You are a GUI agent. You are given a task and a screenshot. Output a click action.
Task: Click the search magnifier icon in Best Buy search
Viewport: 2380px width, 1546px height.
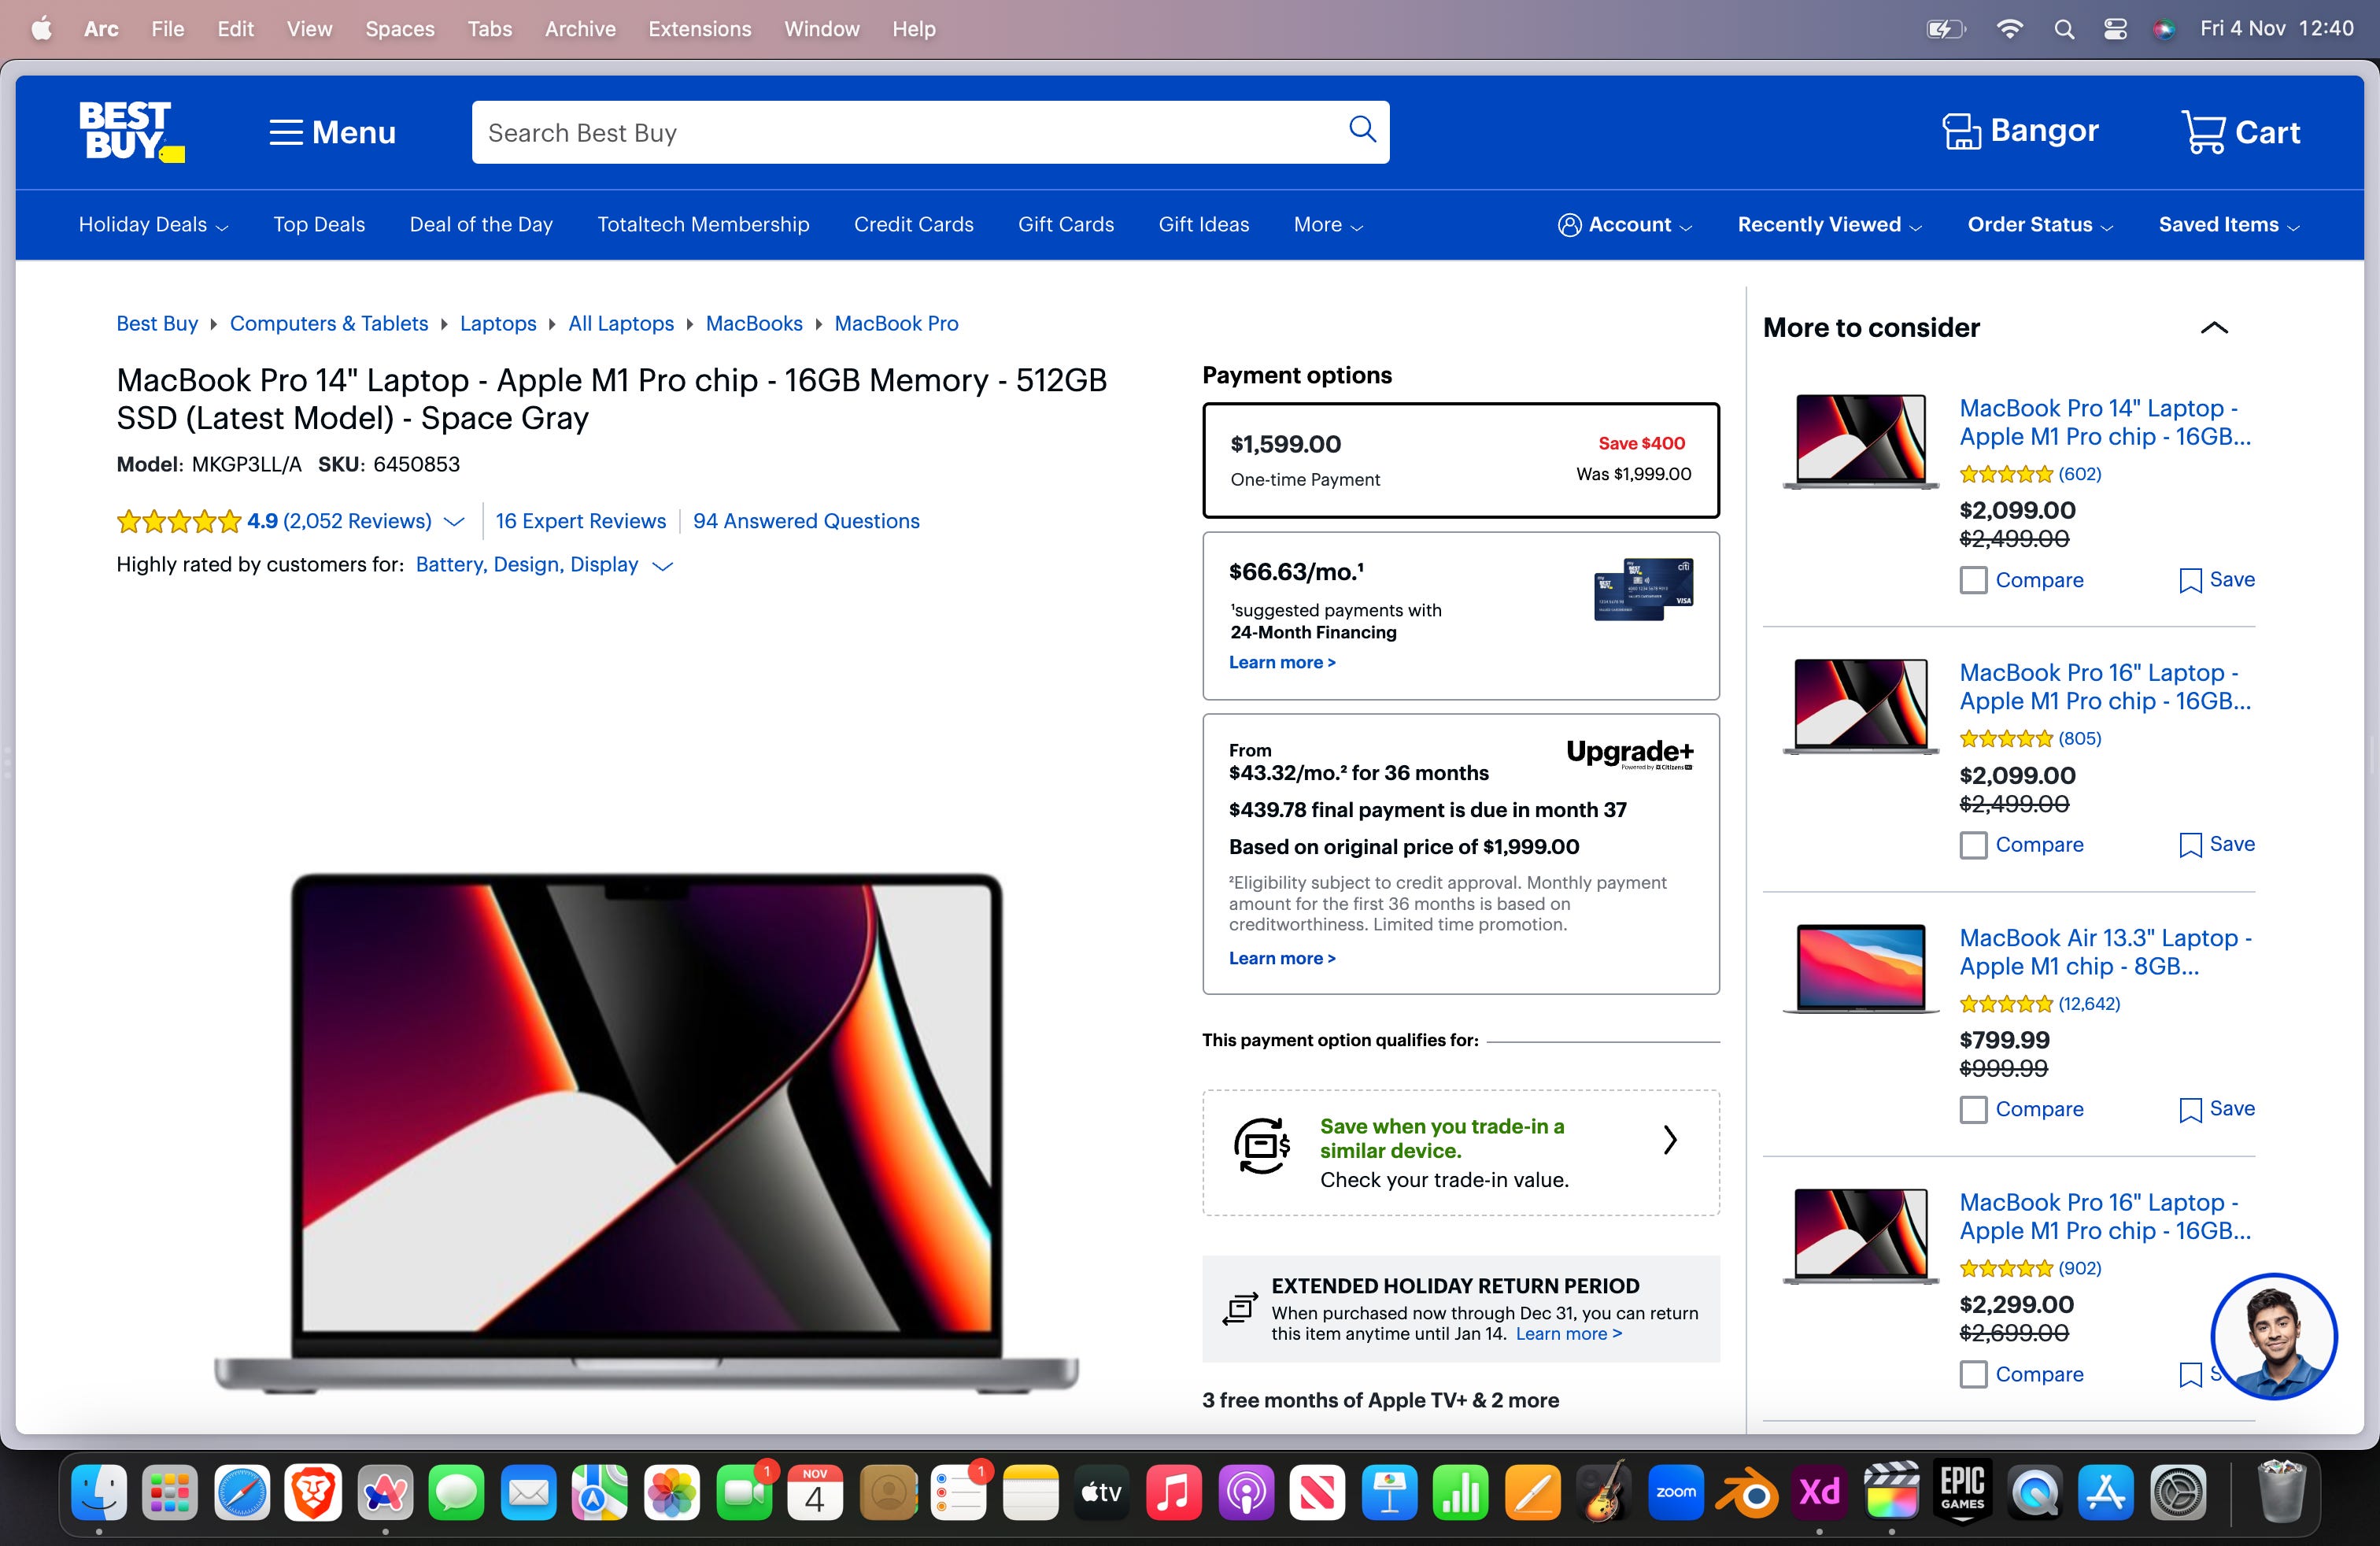[x=1362, y=129]
